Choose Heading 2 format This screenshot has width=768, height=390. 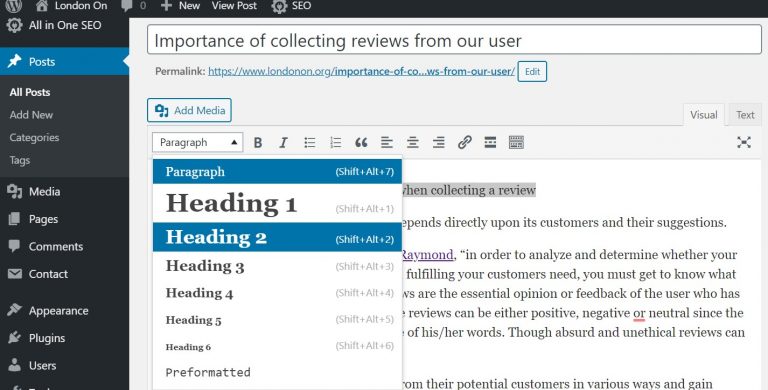[277, 237]
